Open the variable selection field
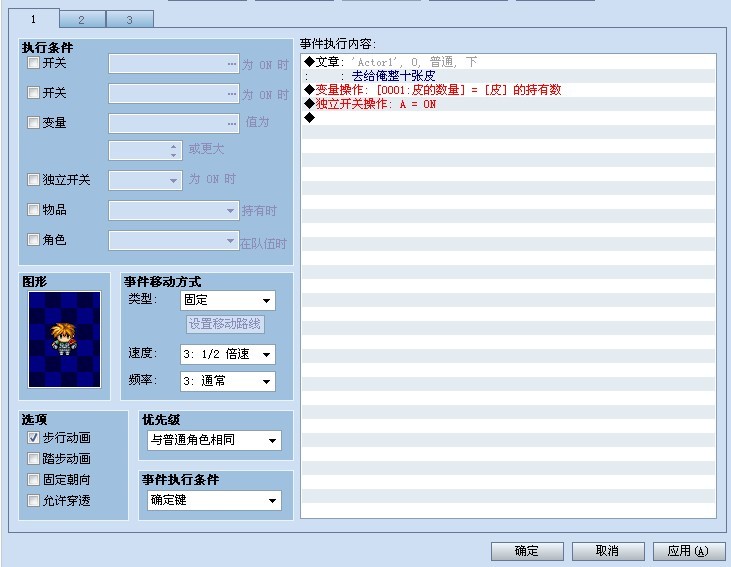The width and height of the screenshot is (731, 567). [x=174, y=124]
